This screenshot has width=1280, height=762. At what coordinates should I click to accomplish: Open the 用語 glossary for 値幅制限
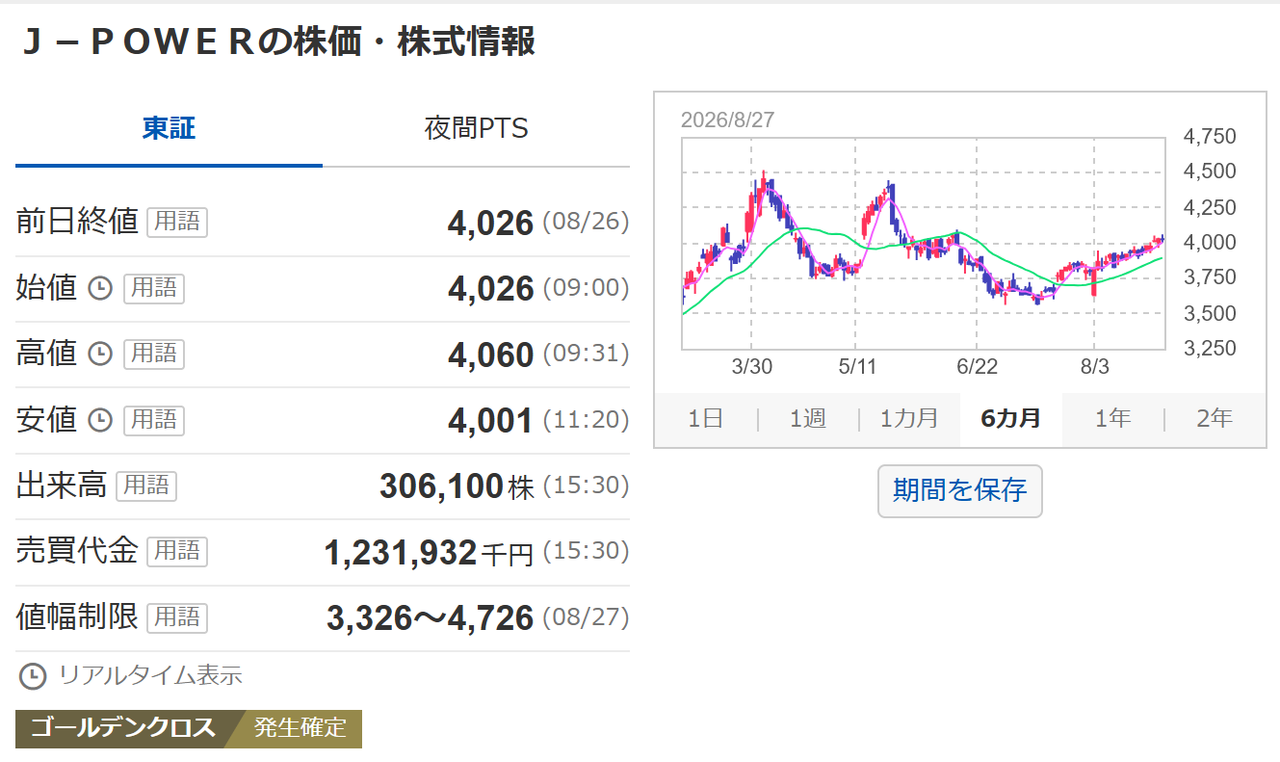[177, 618]
